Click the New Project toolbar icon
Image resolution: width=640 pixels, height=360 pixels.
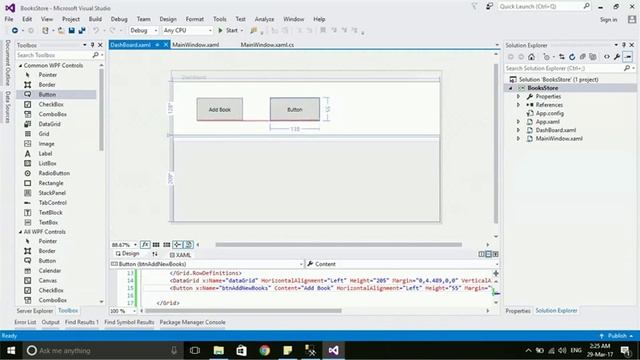pyautogui.click(x=45, y=30)
